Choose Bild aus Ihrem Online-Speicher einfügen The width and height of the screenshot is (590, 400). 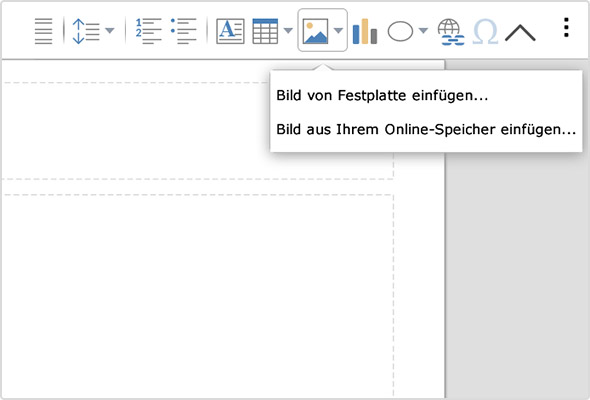point(426,129)
